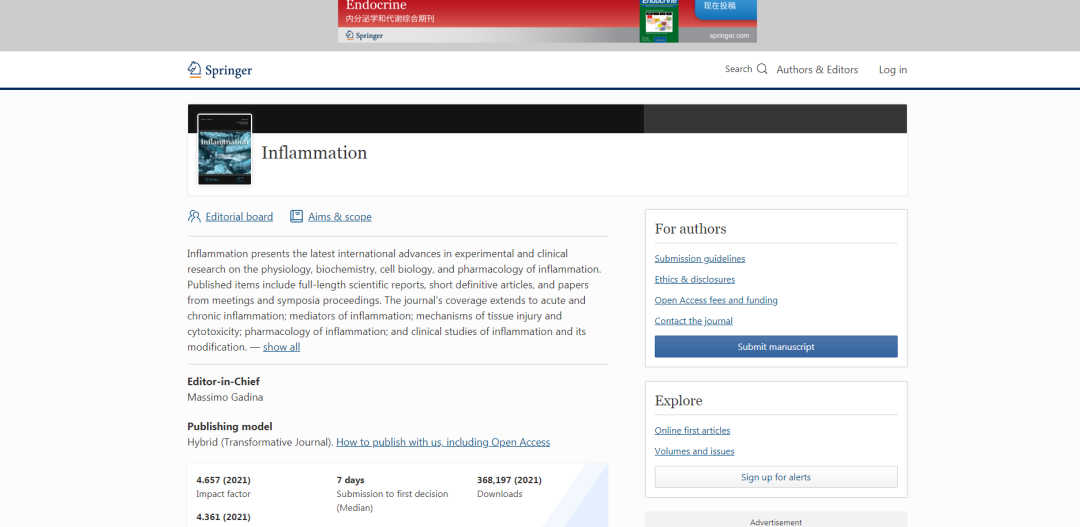Click the search magnifier icon

[x=762, y=69]
